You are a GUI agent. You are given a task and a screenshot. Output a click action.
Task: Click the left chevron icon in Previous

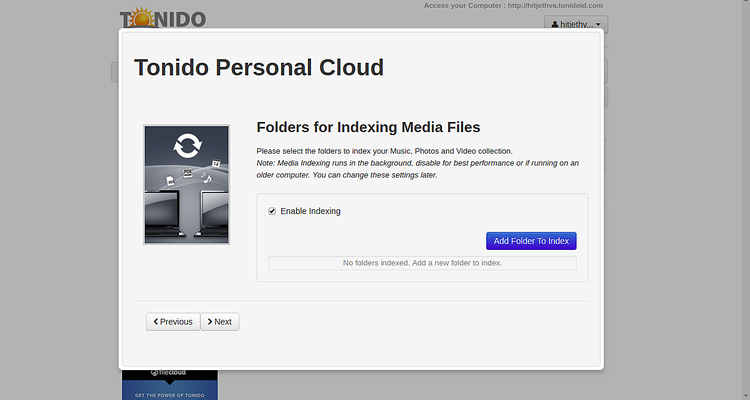pyautogui.click(x=155, y=321)
